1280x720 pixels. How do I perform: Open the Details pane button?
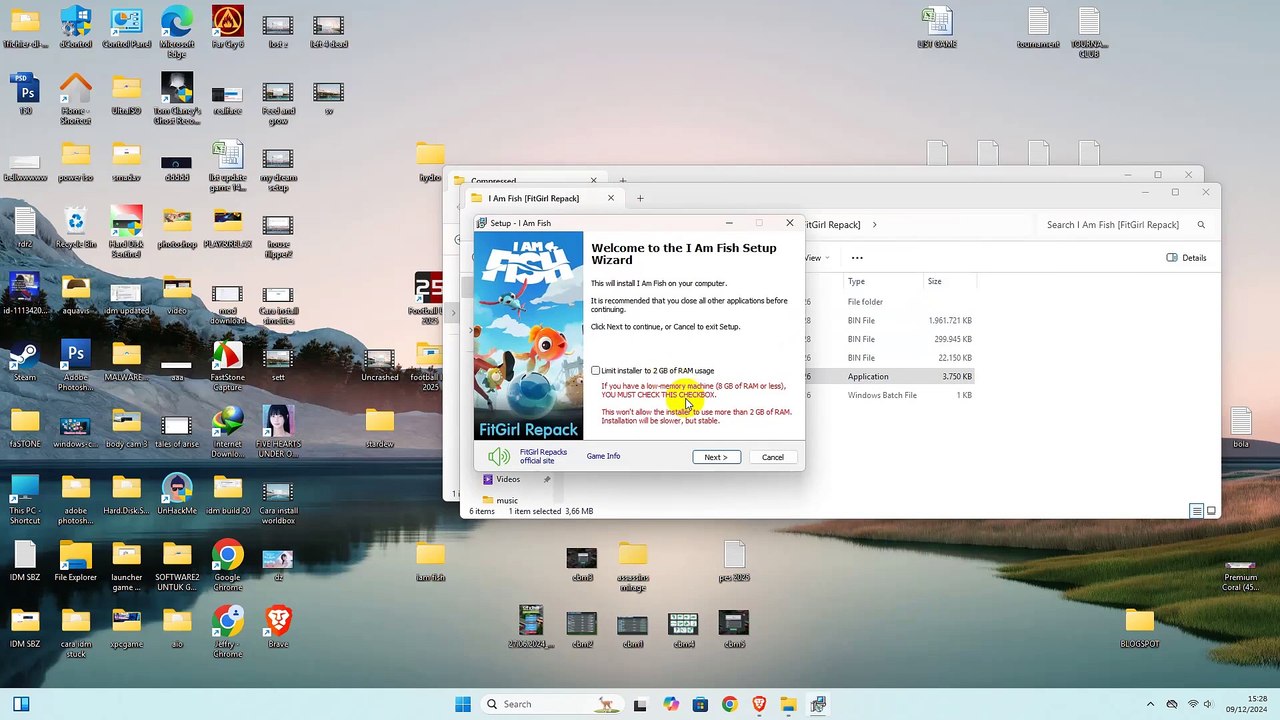[x=1186, y=258]
